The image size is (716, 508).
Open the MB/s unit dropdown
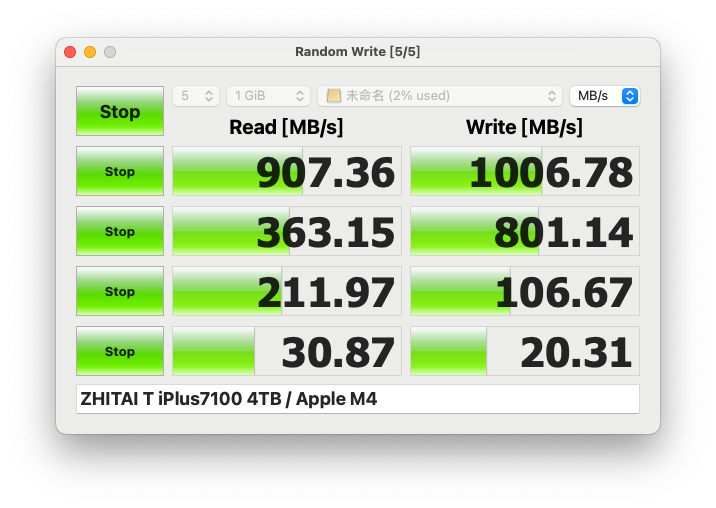605,96
